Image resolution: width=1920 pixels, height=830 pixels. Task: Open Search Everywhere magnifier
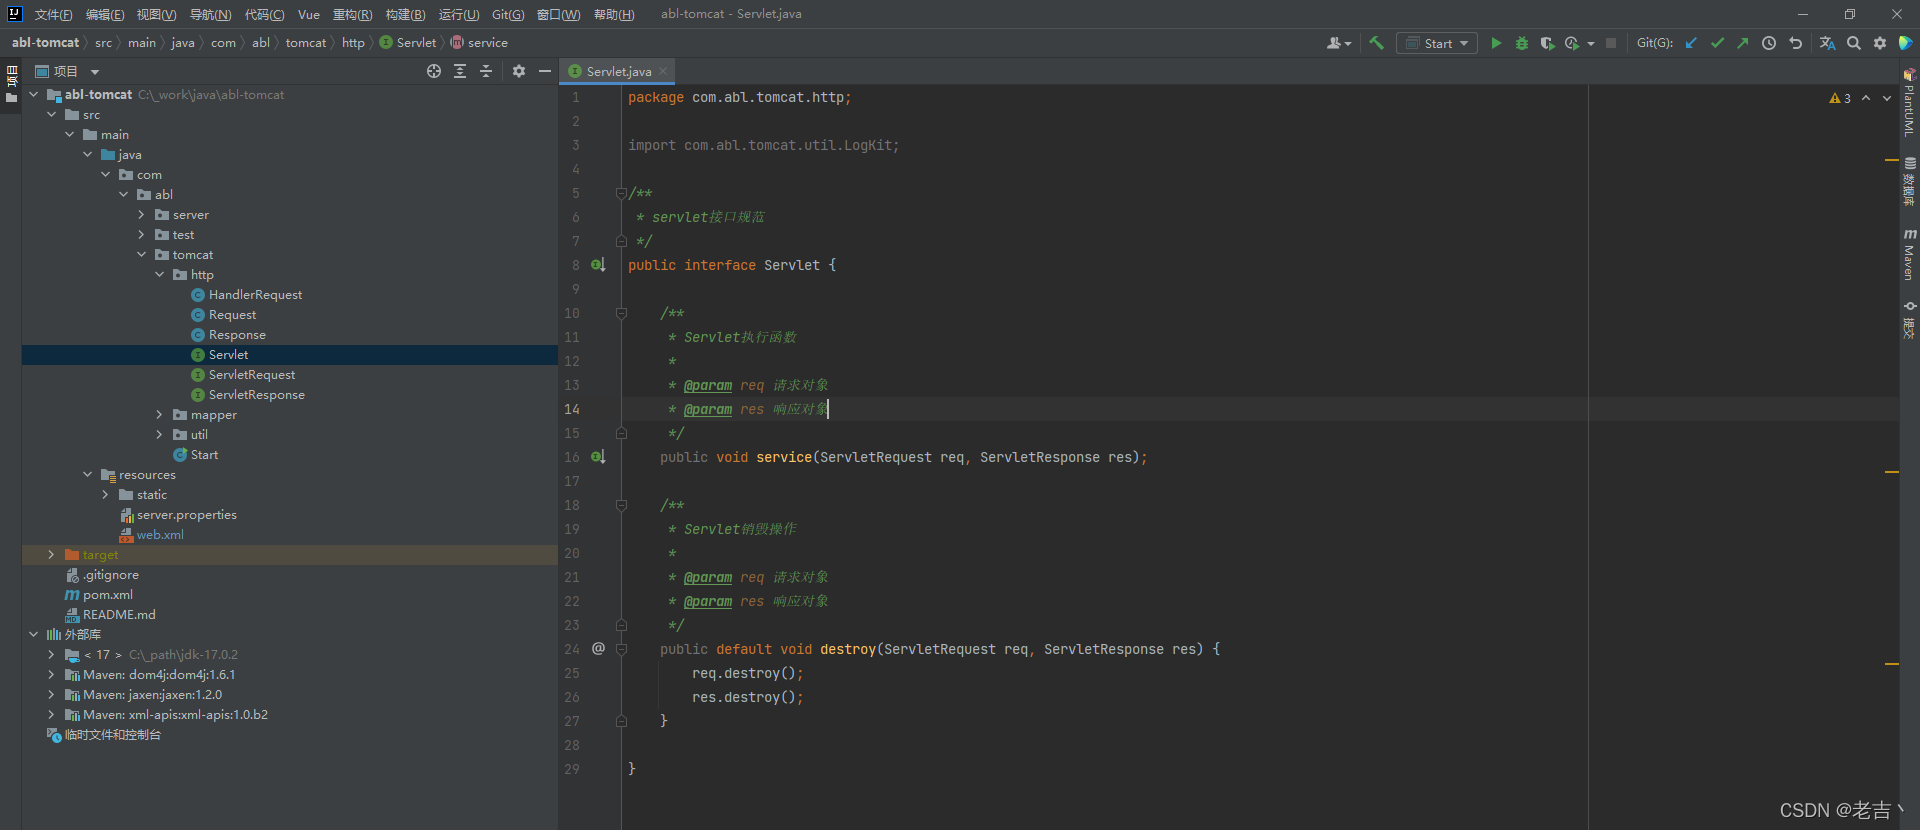tap(1854, 43)
